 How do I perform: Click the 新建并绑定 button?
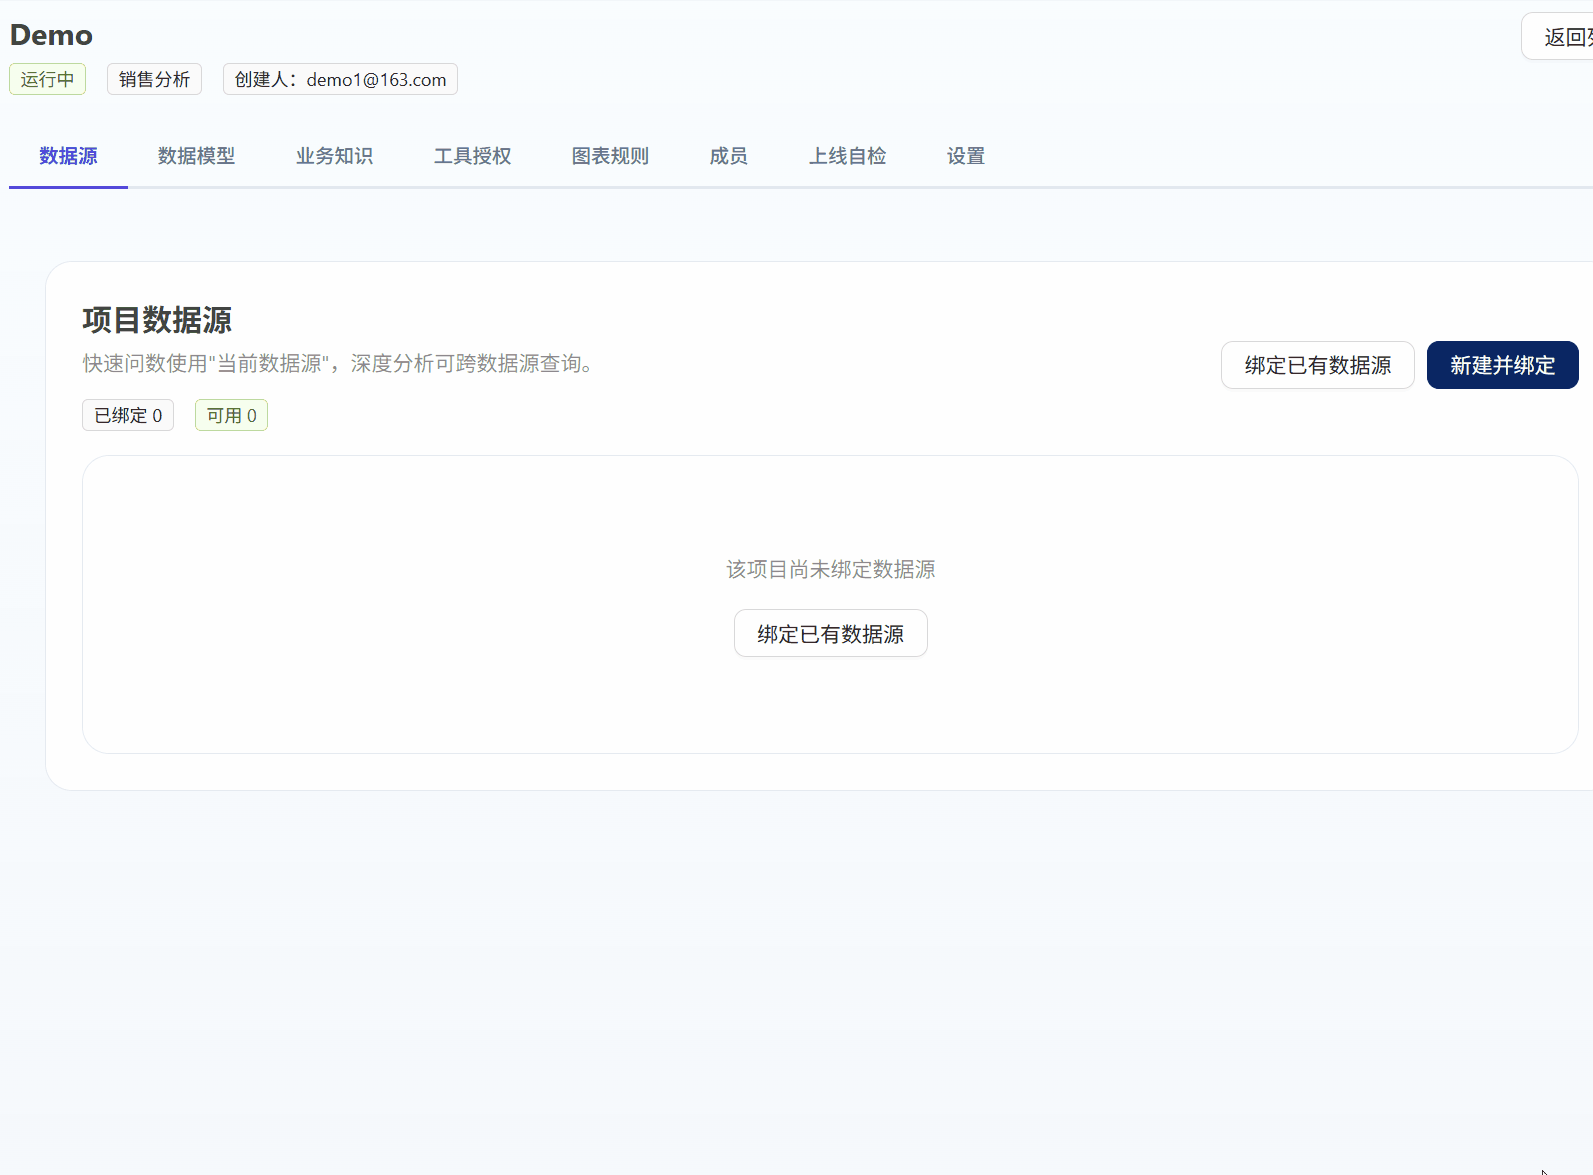1502,365
